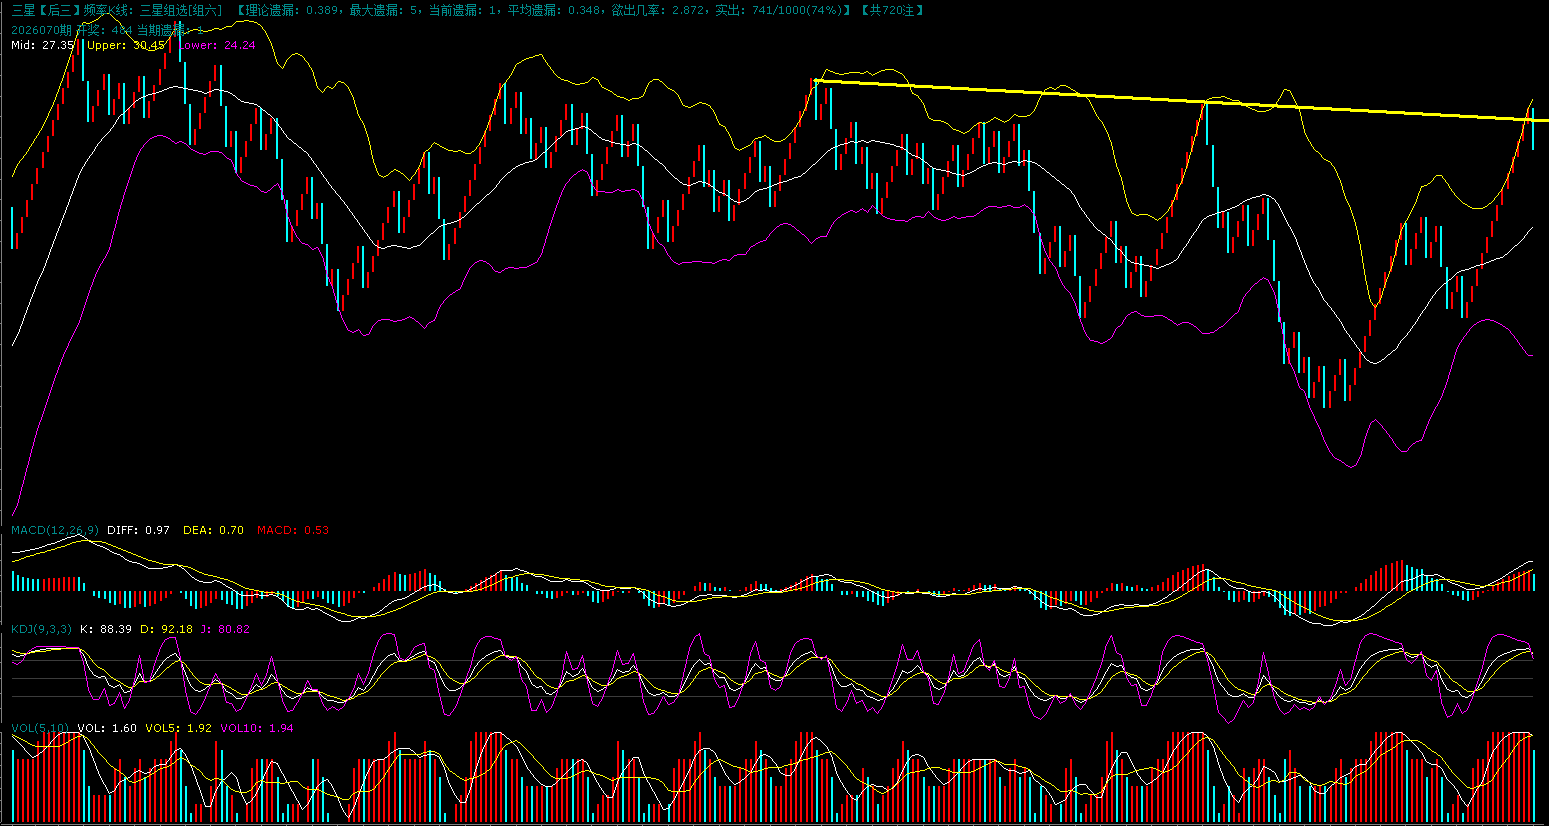
Task: Click the VOL10 moving average label
Action: point(256,728)
